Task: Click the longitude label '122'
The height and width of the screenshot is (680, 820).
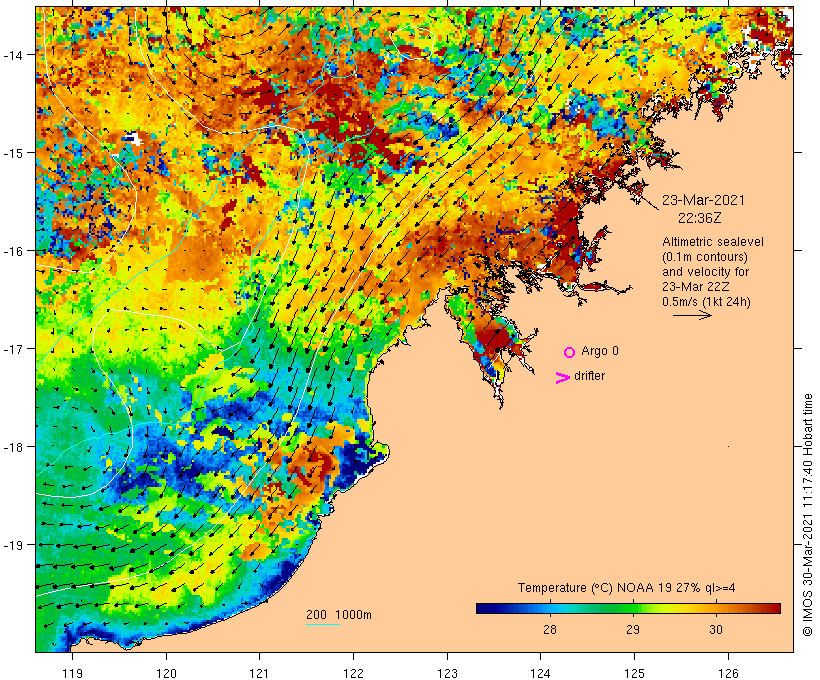Action: (x=354, y=673)
